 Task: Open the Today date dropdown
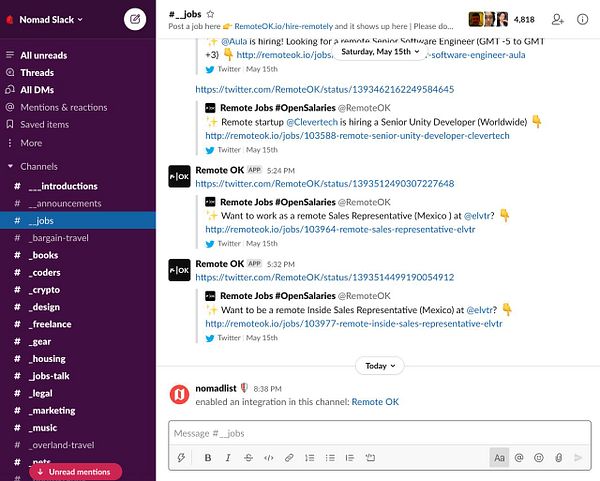click(x=380, y=366)
